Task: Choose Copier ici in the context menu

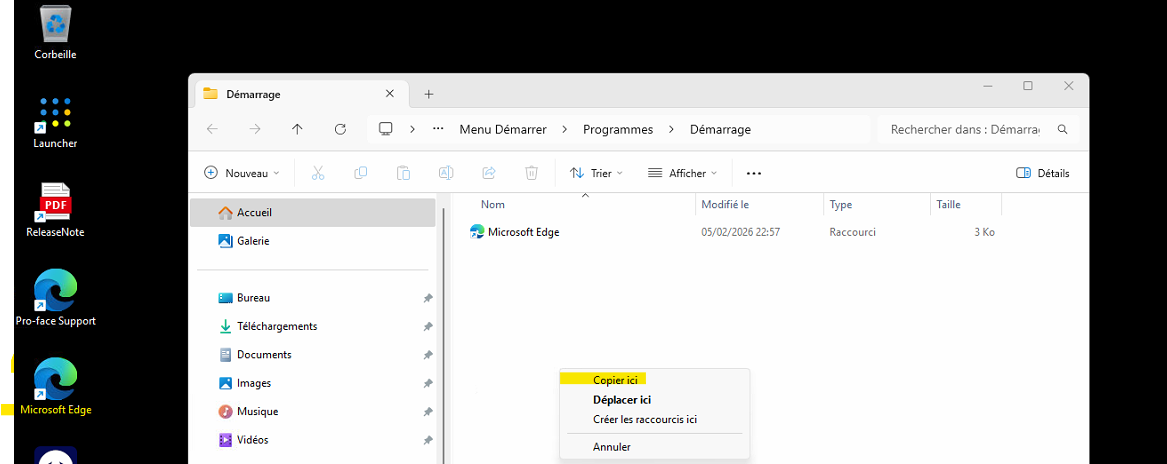Action: 654,380
